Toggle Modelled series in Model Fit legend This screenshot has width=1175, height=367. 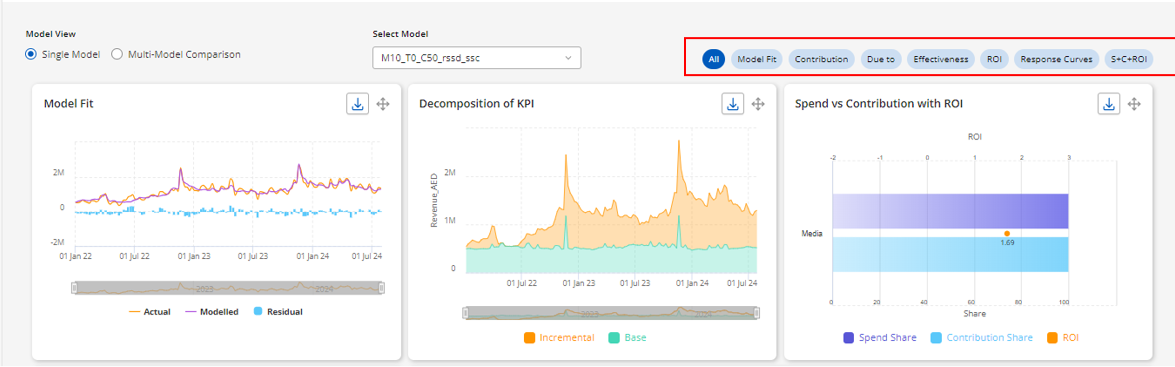tap(211, 312)
